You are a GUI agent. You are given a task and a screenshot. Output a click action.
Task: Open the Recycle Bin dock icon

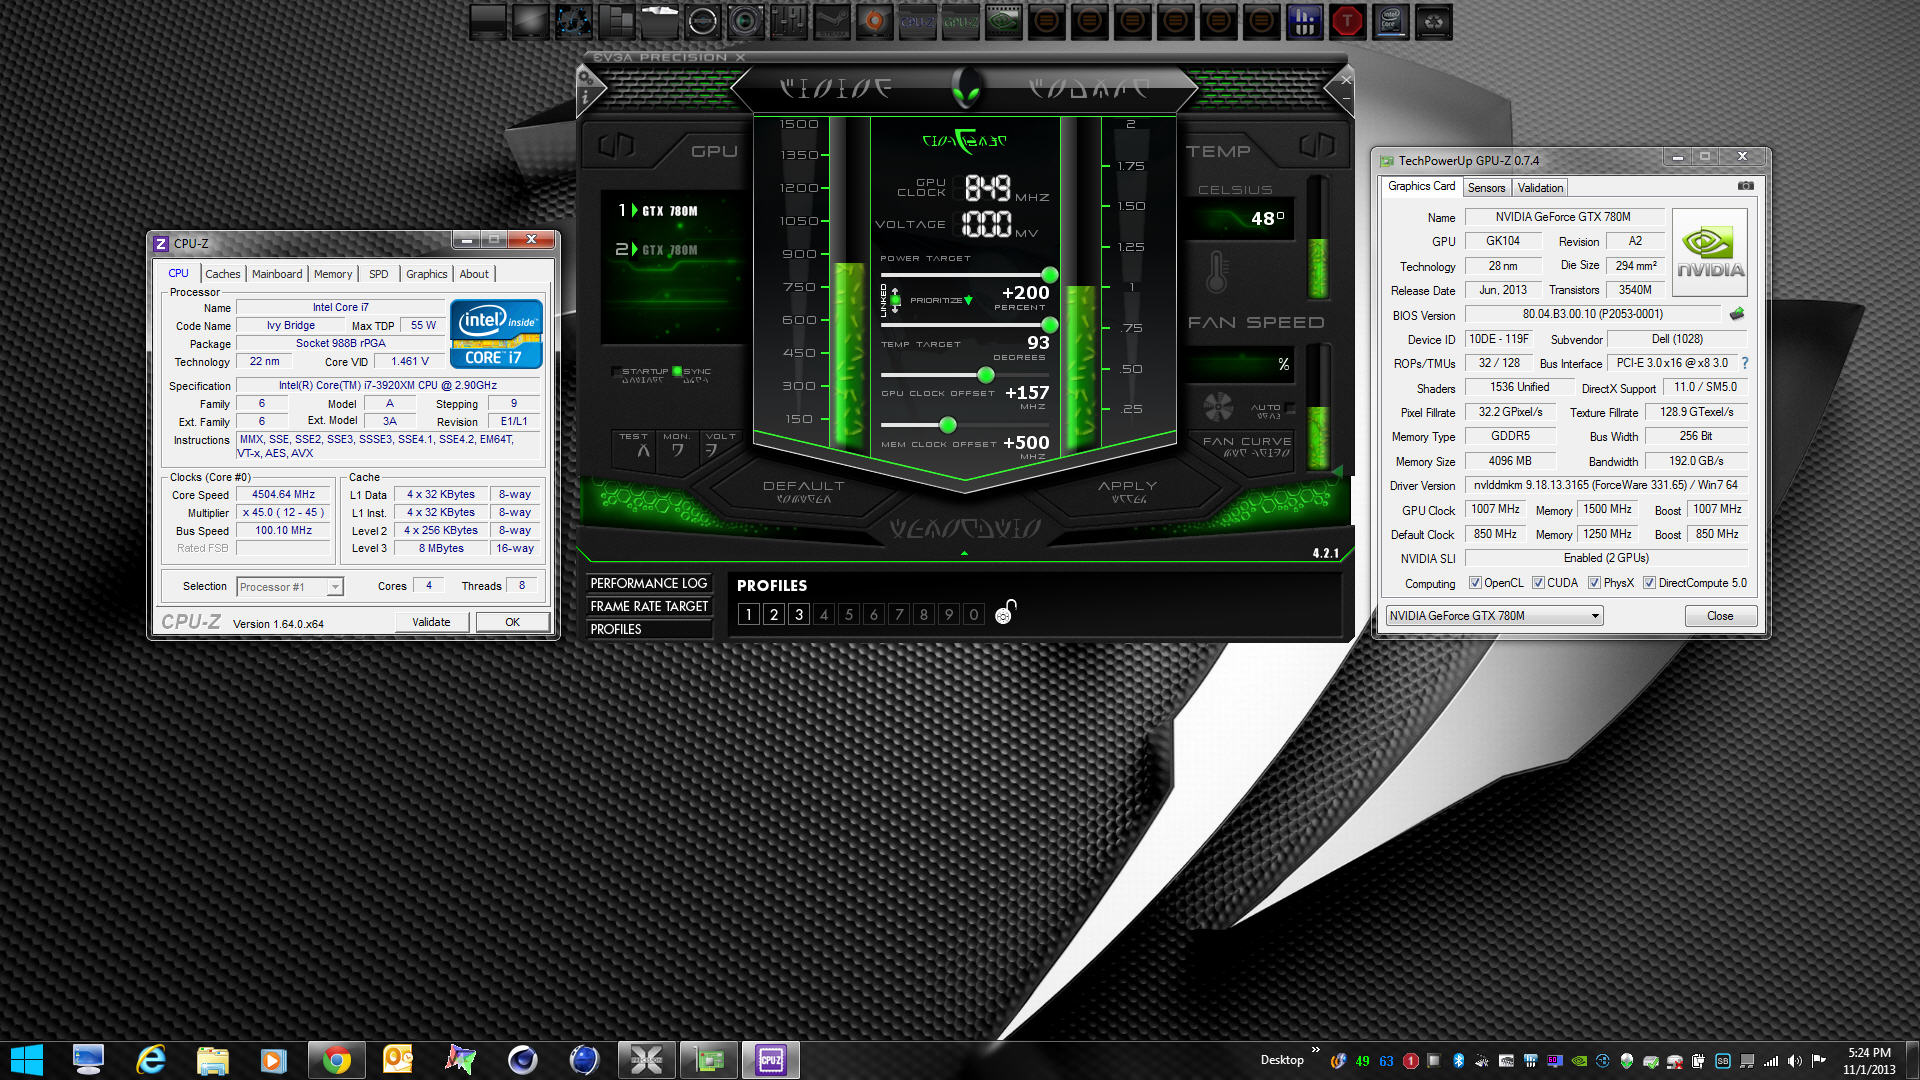click(1433, 21)
